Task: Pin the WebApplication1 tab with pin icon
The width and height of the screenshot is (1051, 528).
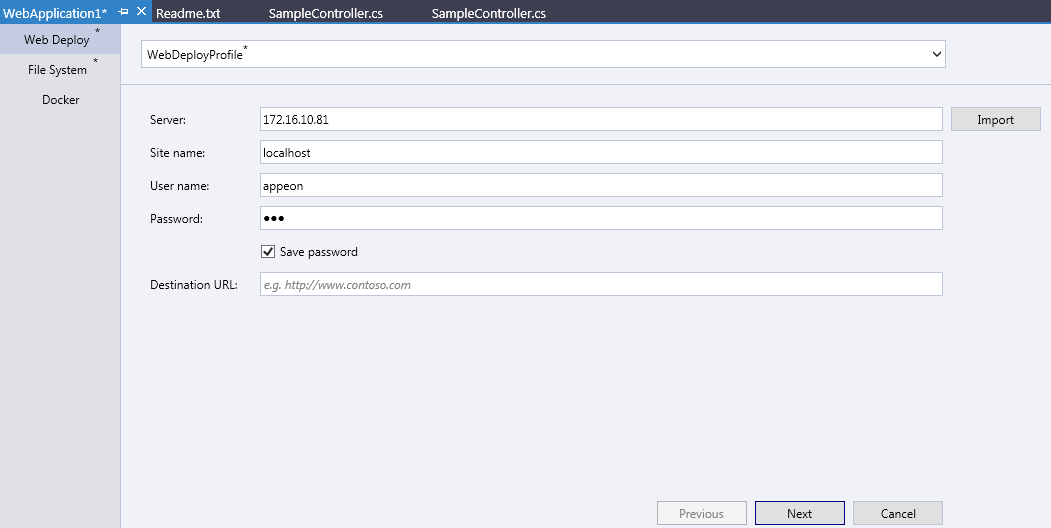Action: pyautogui.click(x=123, y=11)
